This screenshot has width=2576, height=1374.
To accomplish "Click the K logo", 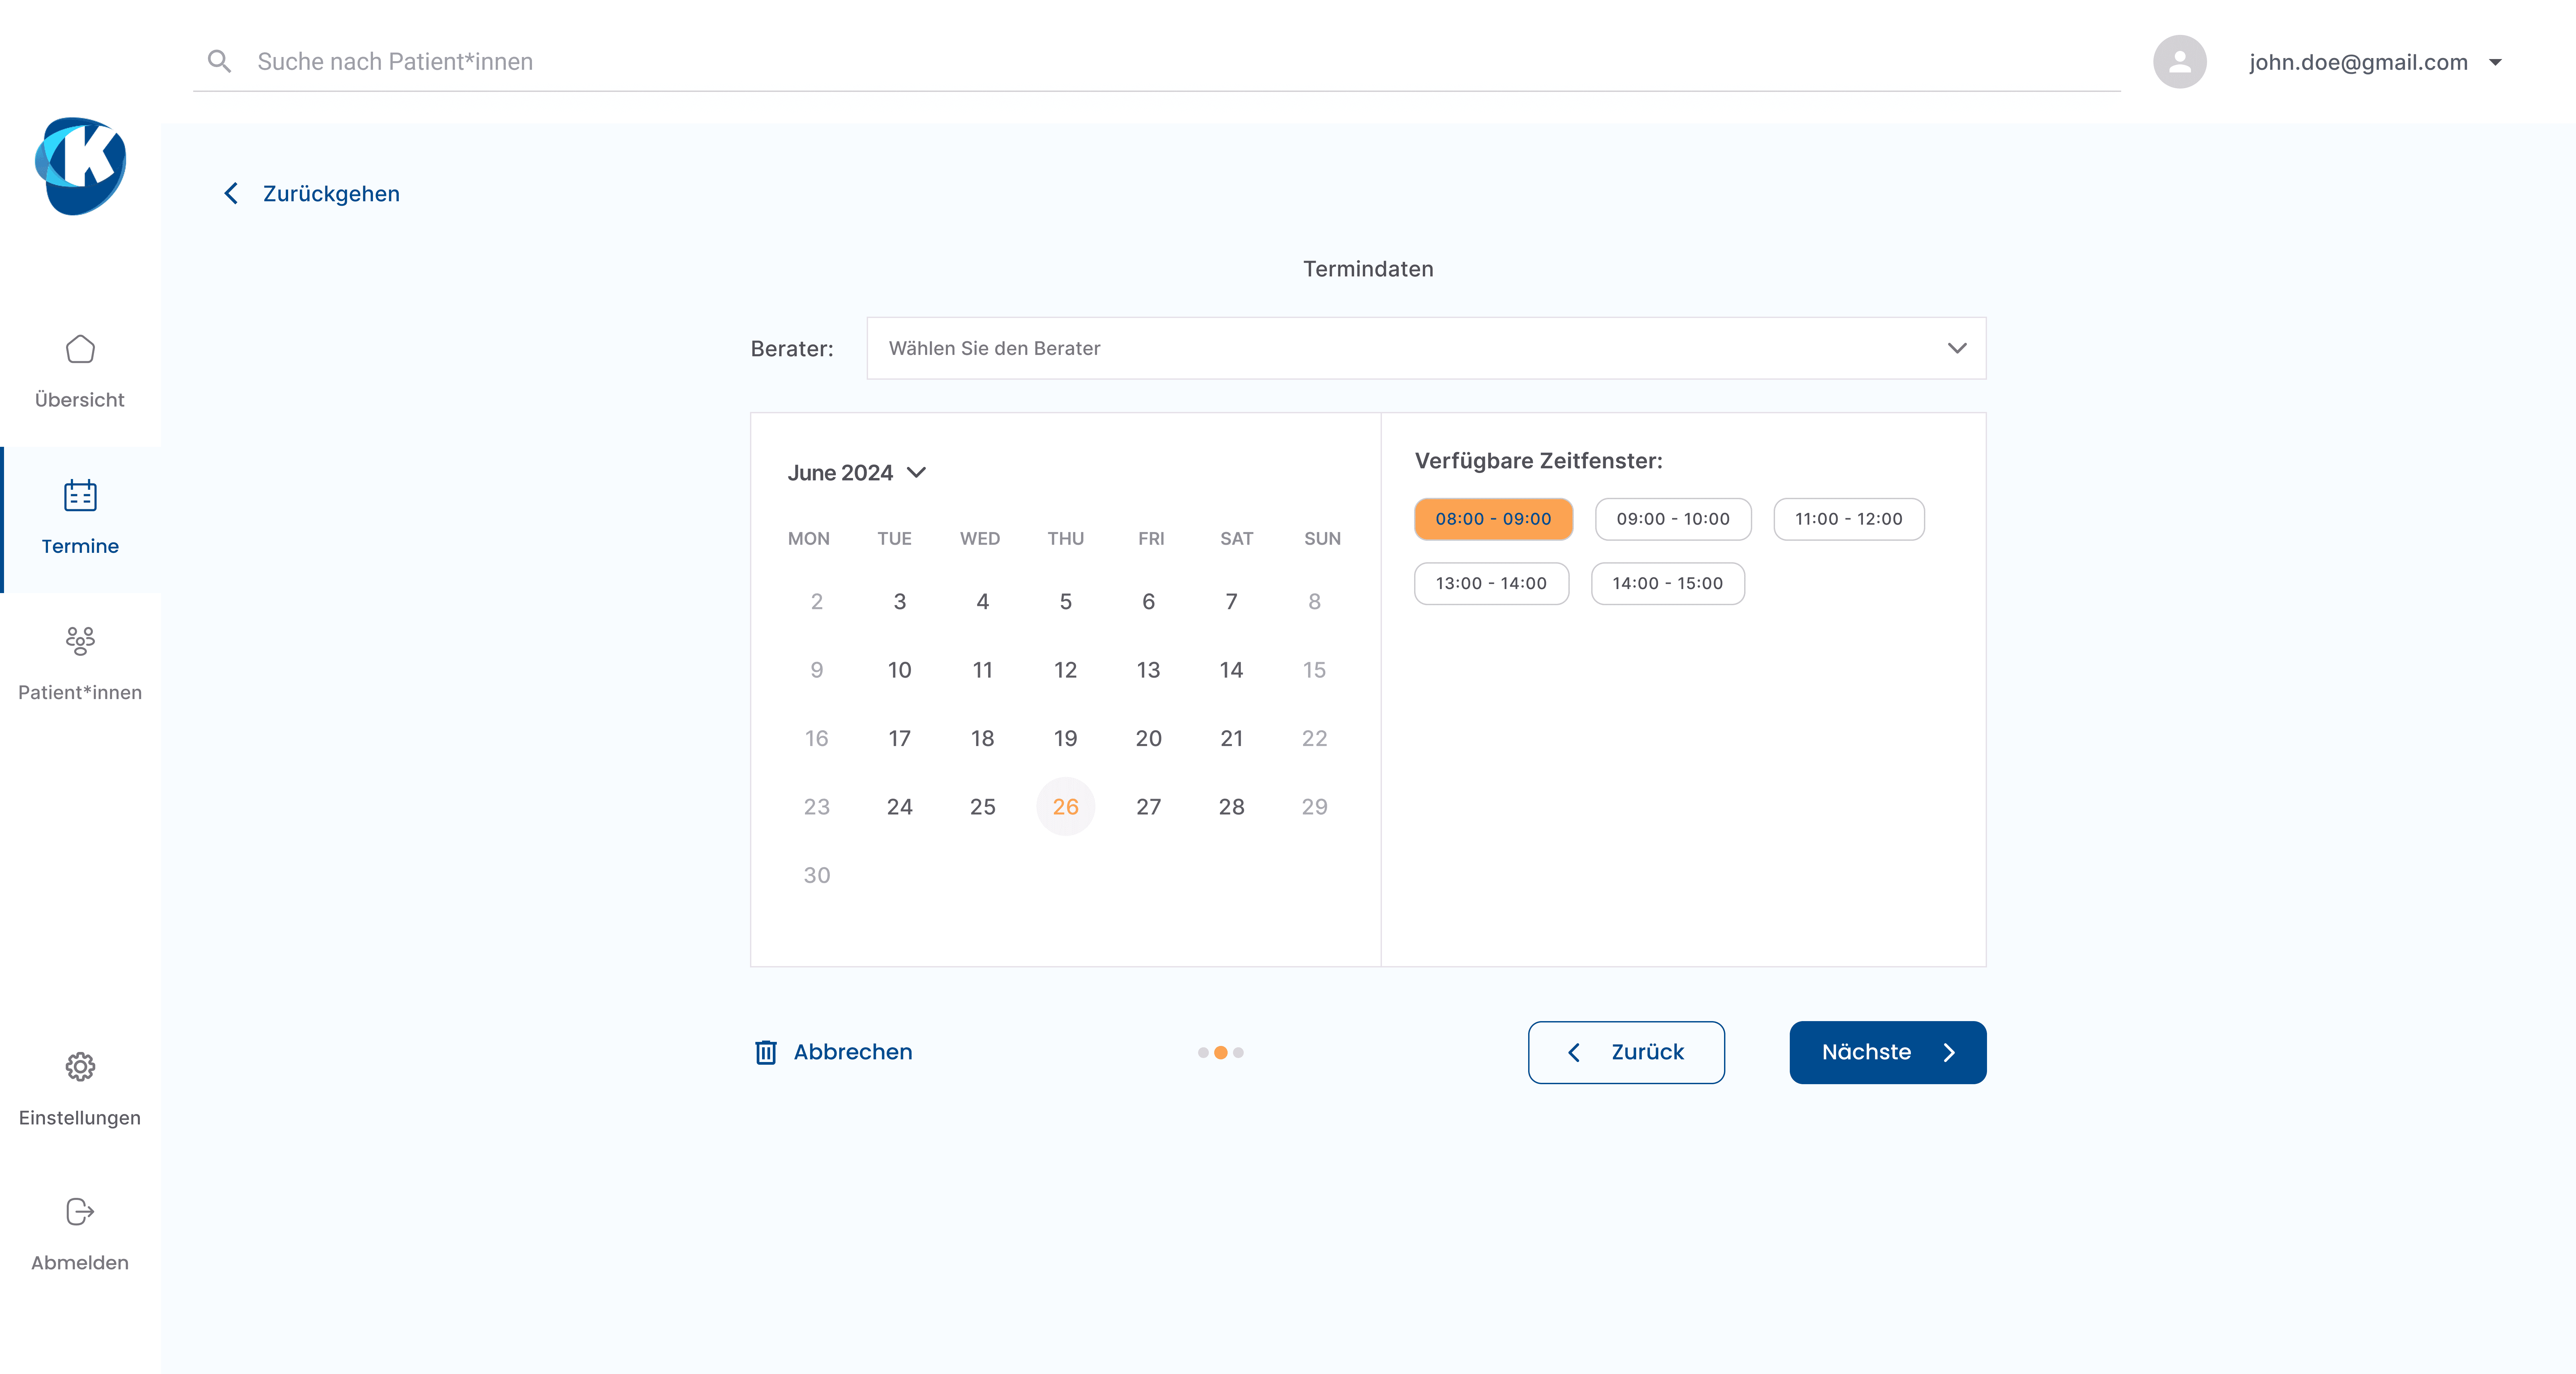I will coord(80,166).
